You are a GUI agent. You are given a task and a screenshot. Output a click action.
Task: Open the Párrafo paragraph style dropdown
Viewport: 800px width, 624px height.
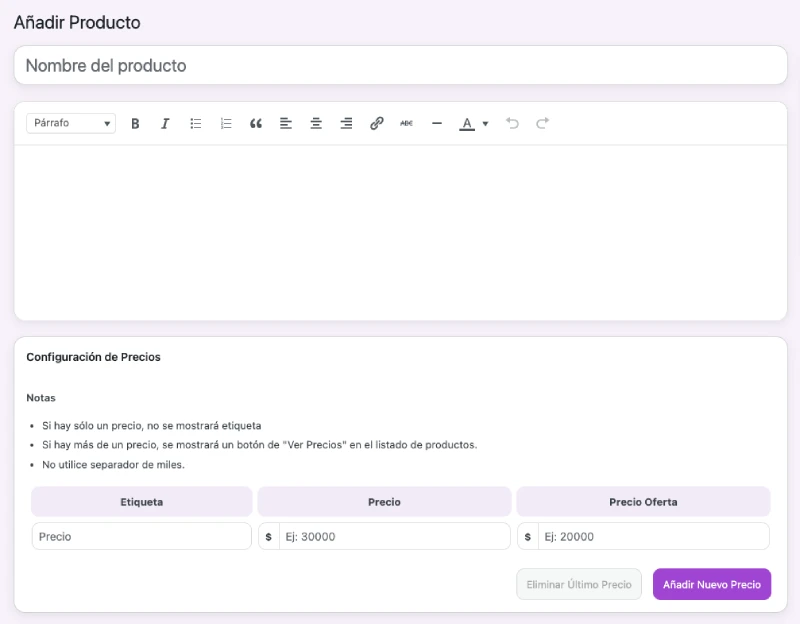(70, 122)
